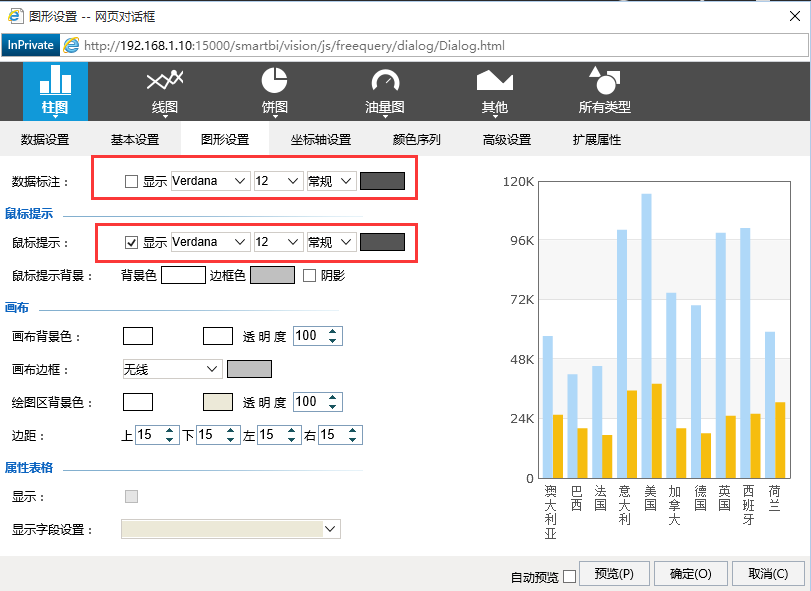Click the InPrivate badge

[x=31, y=45]
